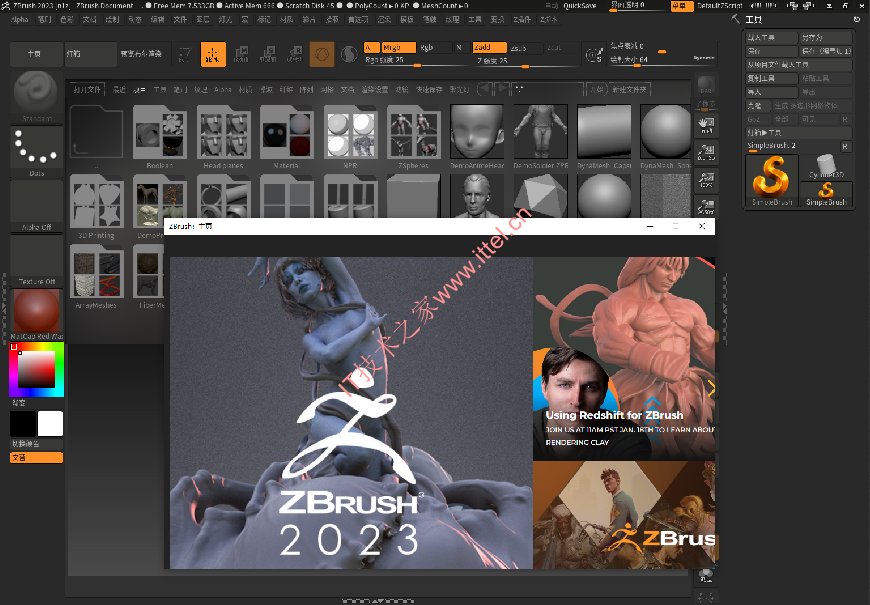Screen dimensions: 870x605
Task: Toggle the Mrgb button
Action: click(x=399, y=48)
